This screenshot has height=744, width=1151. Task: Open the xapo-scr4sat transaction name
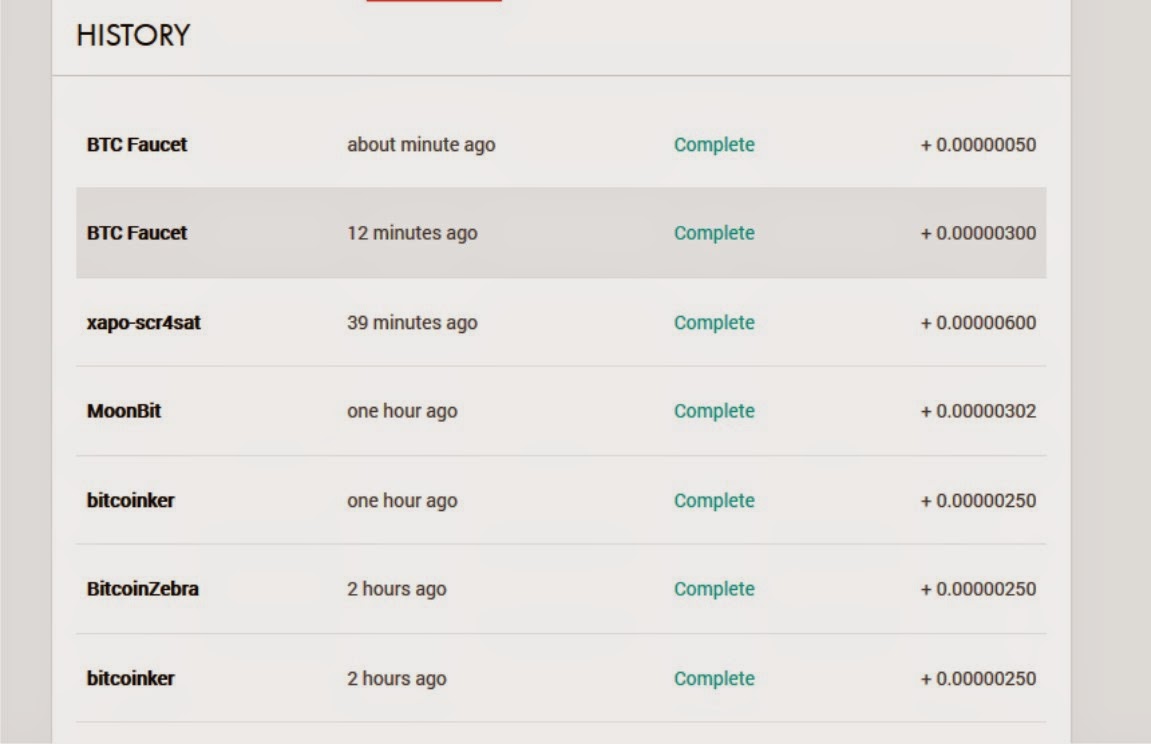coord(144,323)
